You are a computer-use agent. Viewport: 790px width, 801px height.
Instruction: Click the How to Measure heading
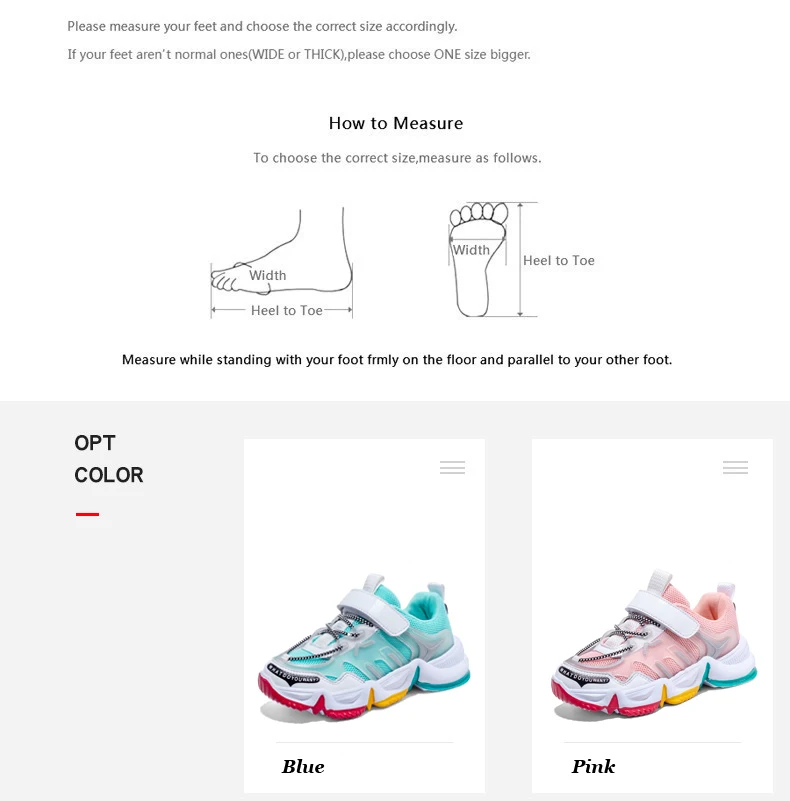tap(396, 123)
